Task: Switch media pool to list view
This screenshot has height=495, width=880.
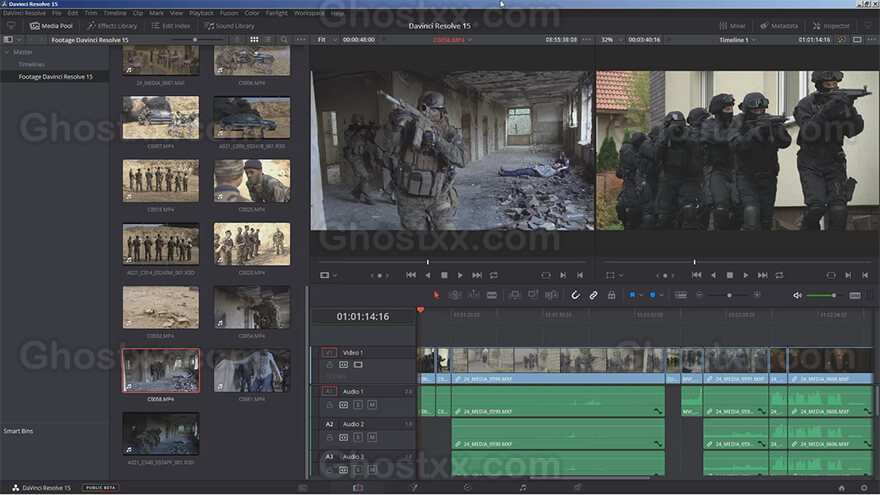Action: 268,40
